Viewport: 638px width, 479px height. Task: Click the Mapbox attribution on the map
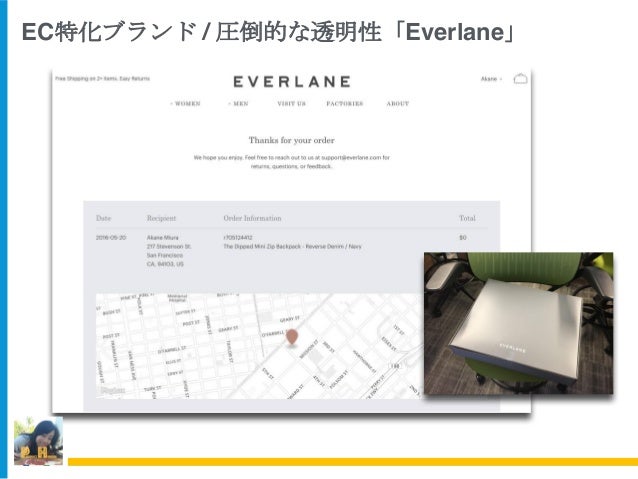pos(113,391)
